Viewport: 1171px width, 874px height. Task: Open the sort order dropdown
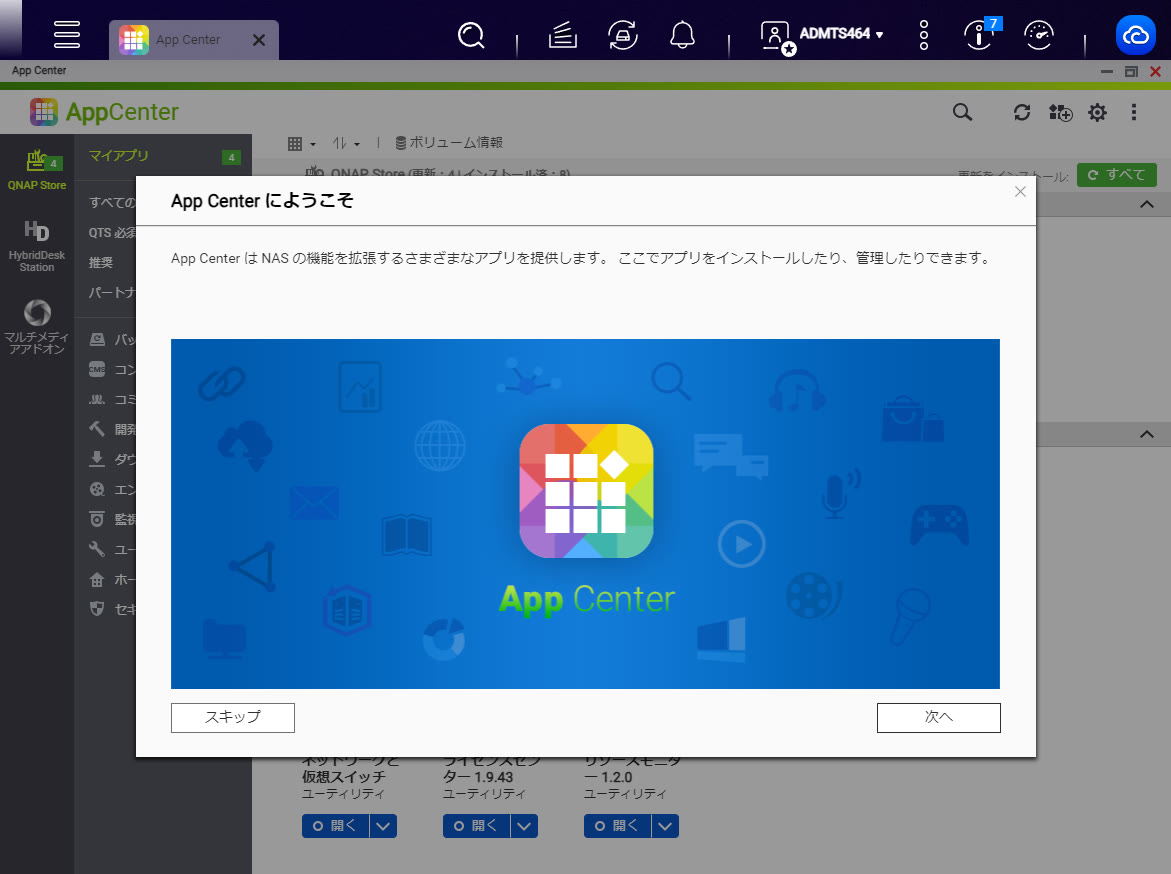[x=346, y=143]
